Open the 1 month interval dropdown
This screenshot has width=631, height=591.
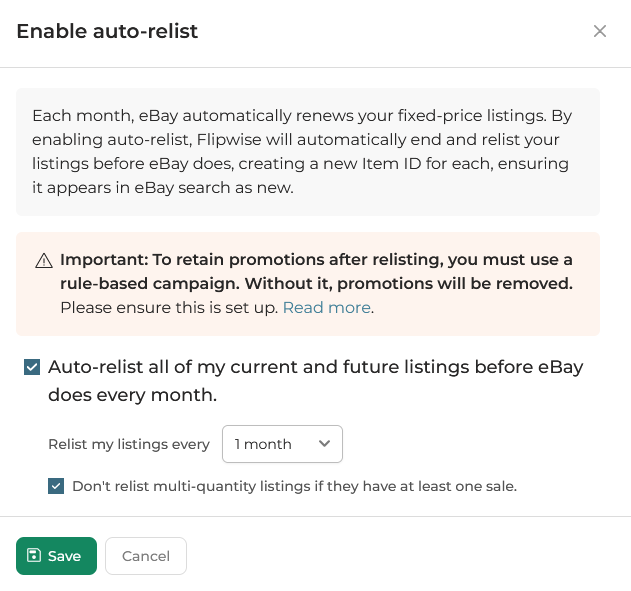(x=281, y=444)
